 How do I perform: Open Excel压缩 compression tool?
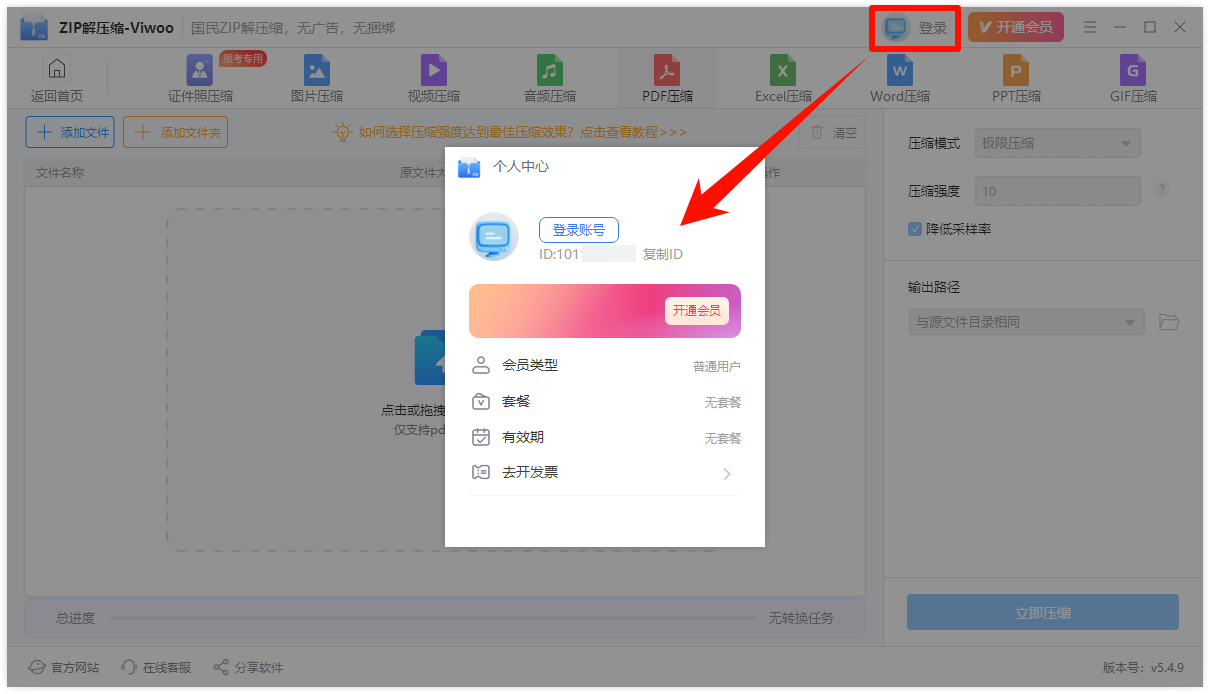[x=783, y=79]
